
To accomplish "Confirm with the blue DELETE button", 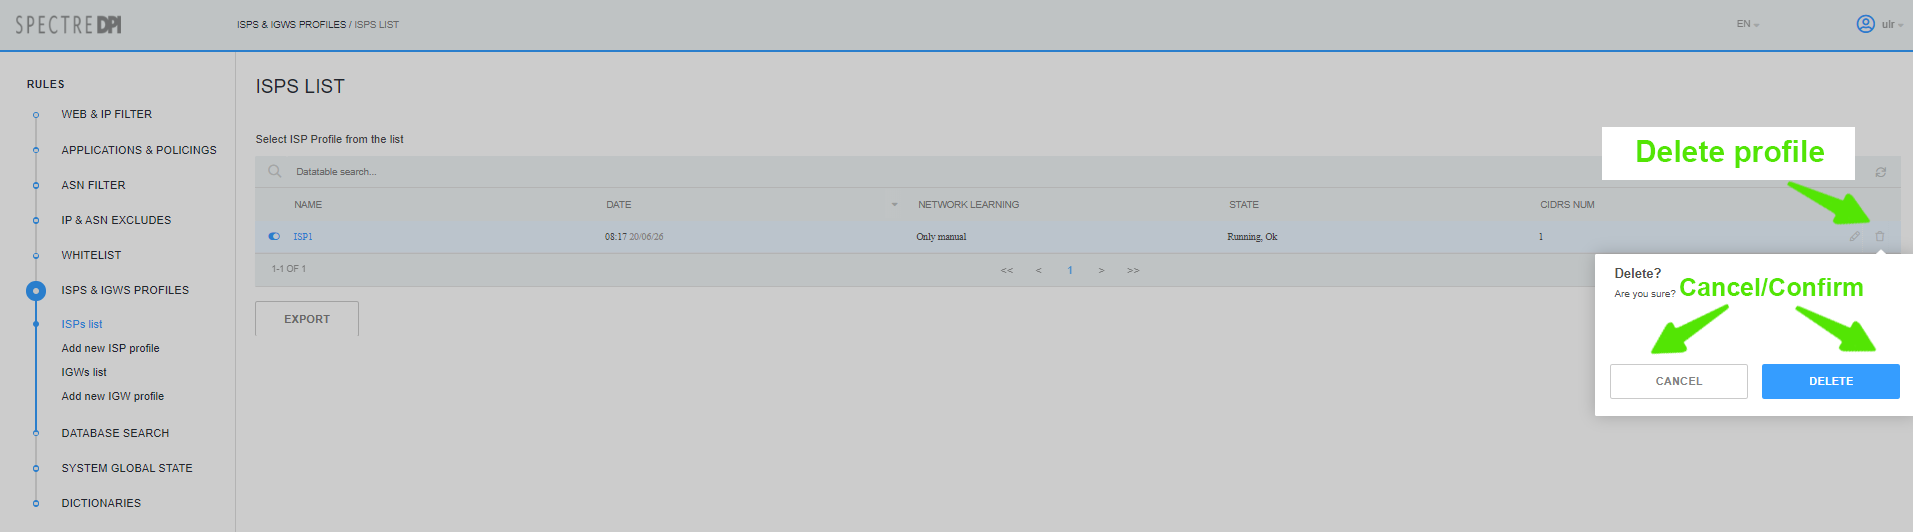I will coord(1830,381).
